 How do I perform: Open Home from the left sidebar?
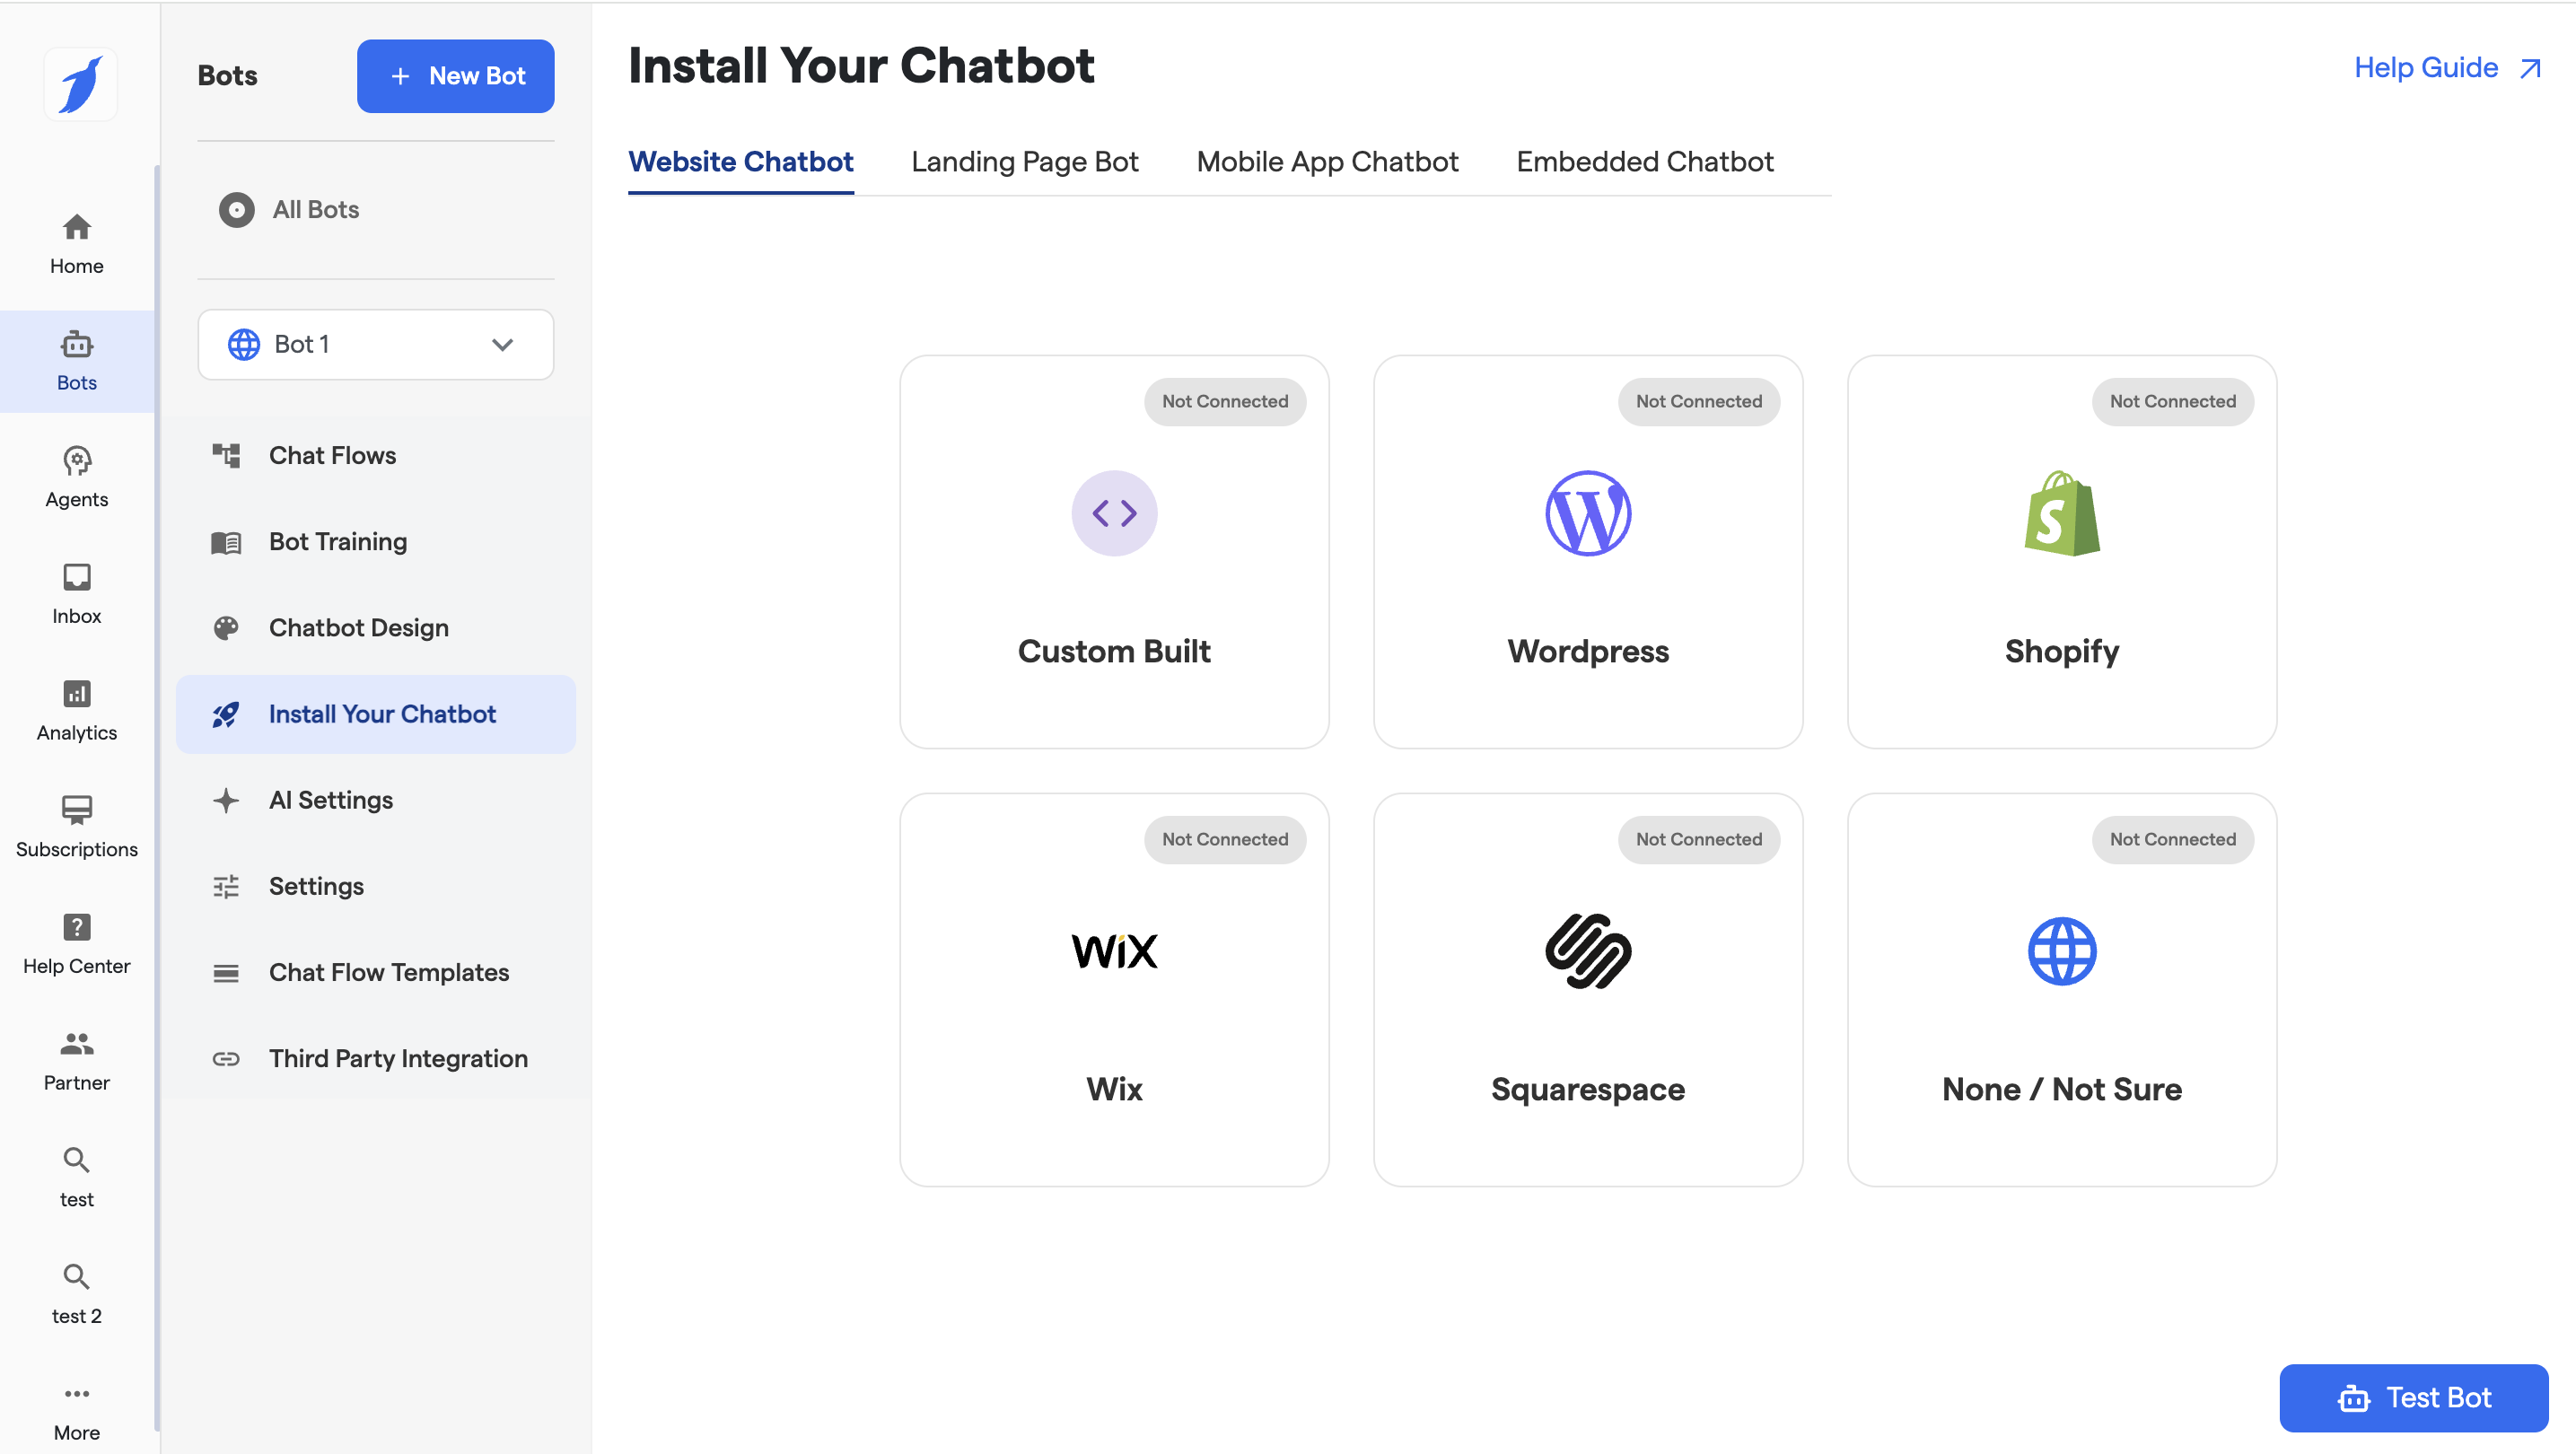[x=76, y=243]
